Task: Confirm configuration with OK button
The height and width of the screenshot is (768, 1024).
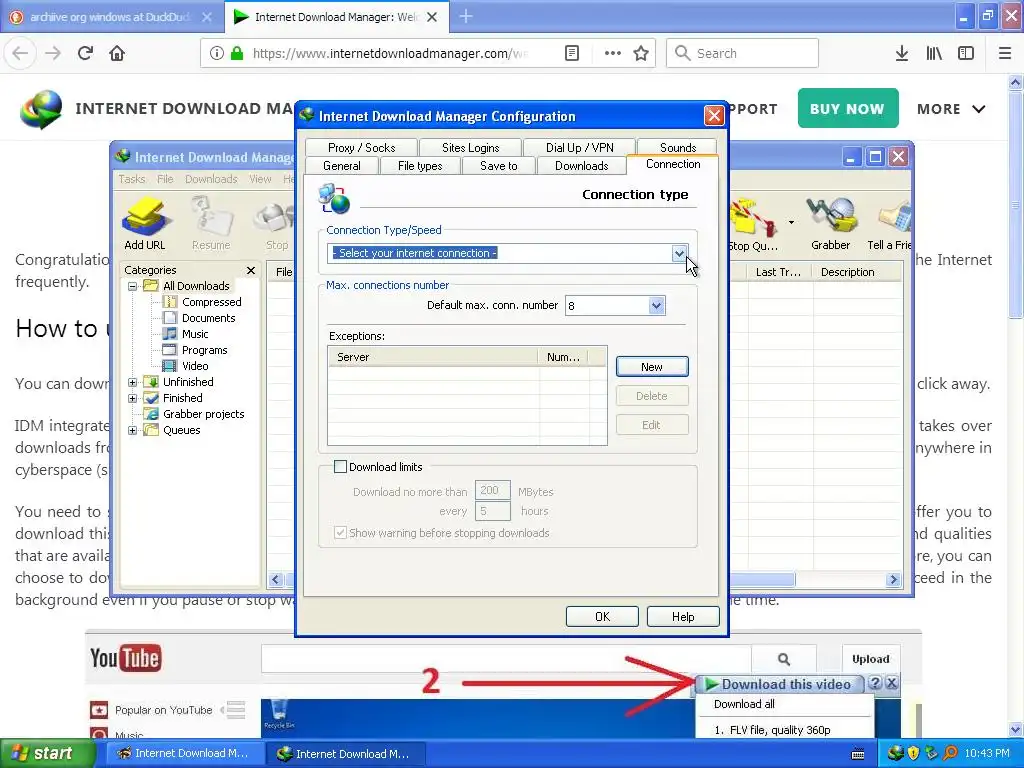Action: coord(602,616)
